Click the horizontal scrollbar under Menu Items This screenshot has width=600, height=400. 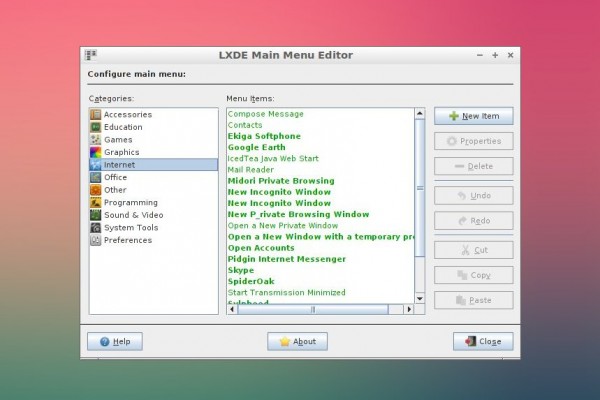click(x=320, y=310)
